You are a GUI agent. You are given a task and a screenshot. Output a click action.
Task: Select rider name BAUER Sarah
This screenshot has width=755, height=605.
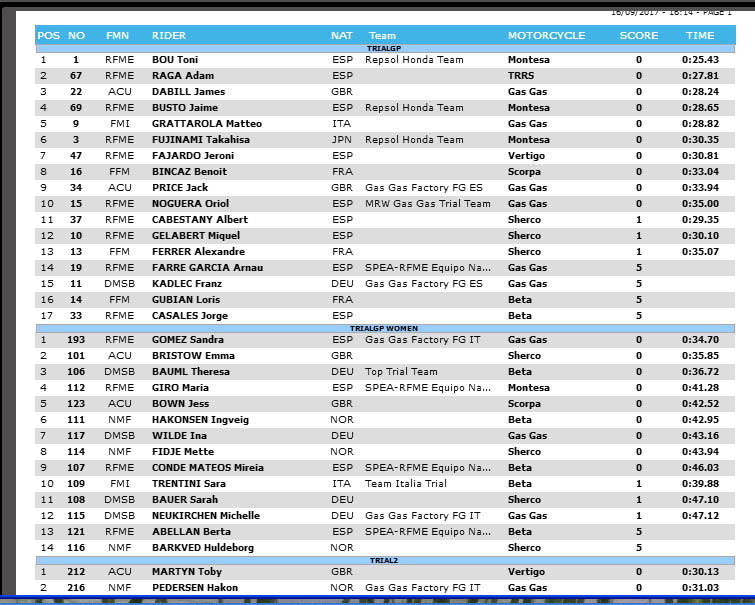185,500
